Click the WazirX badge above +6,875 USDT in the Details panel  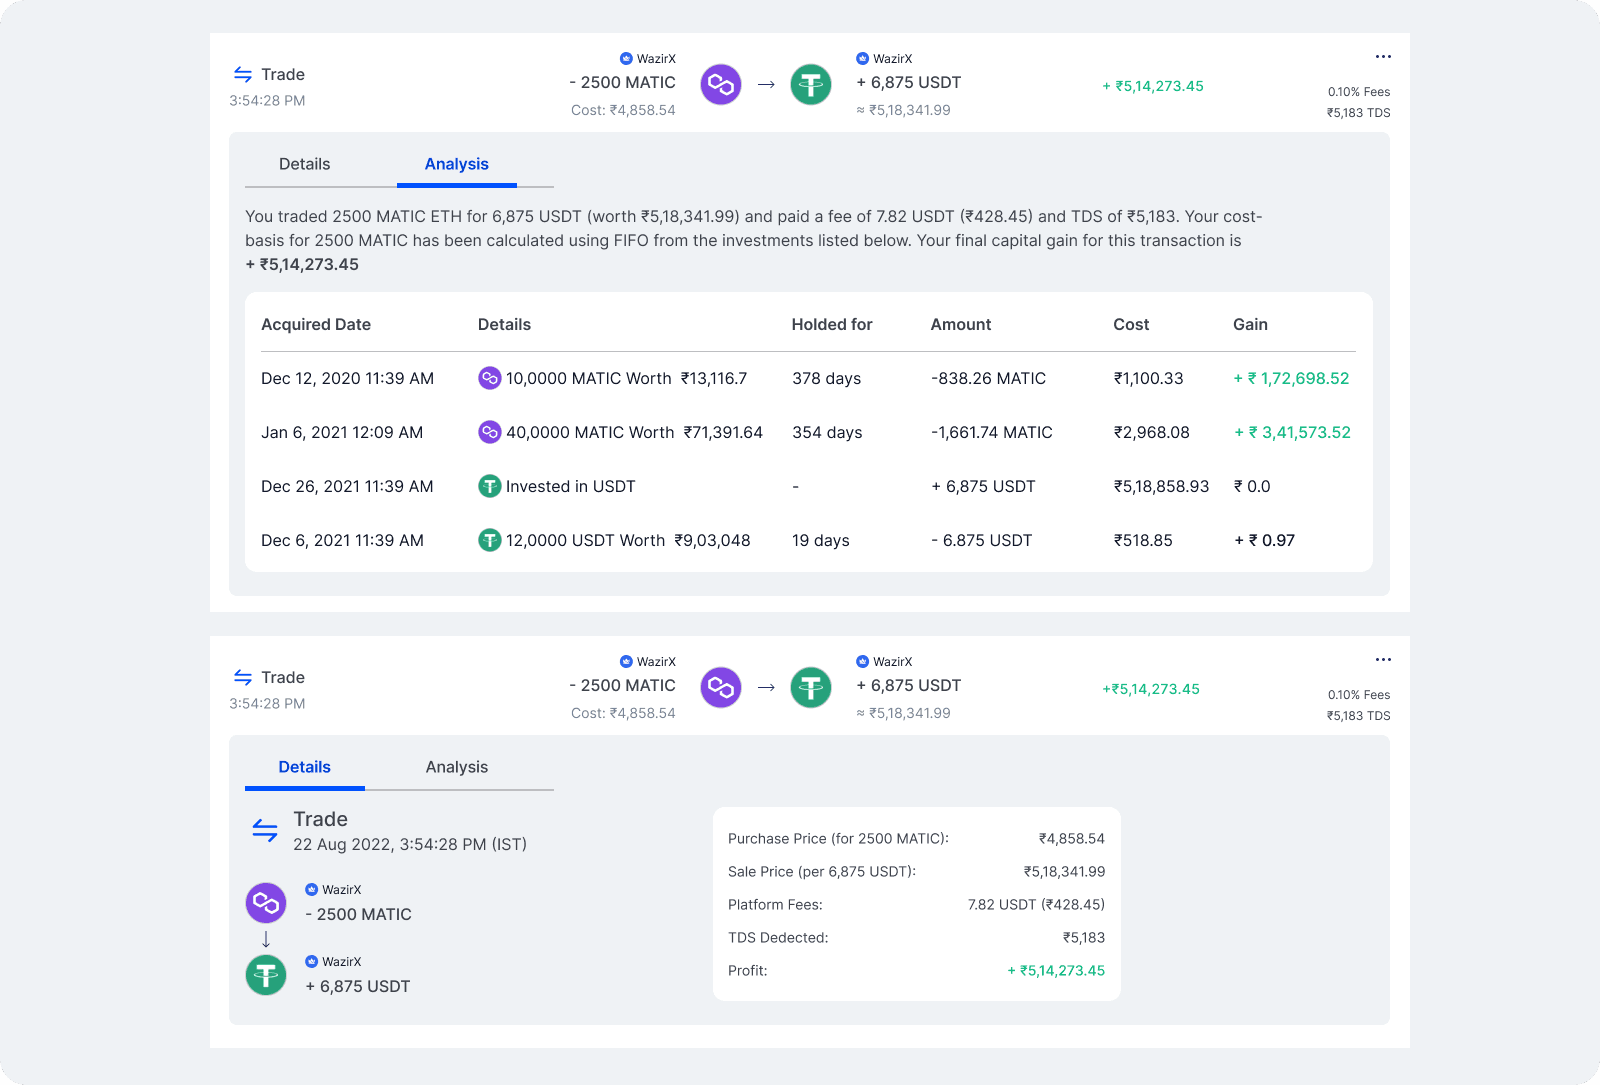click(333, 962)
